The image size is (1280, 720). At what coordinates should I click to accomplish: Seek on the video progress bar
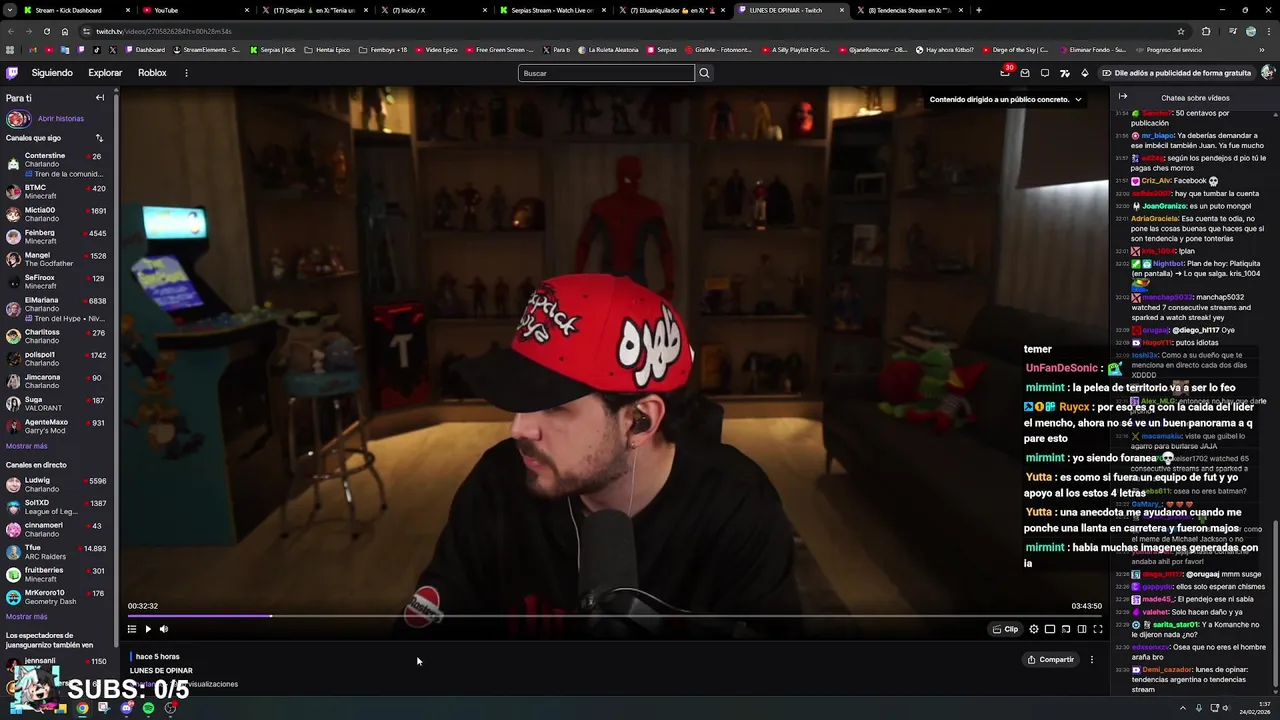614,616
